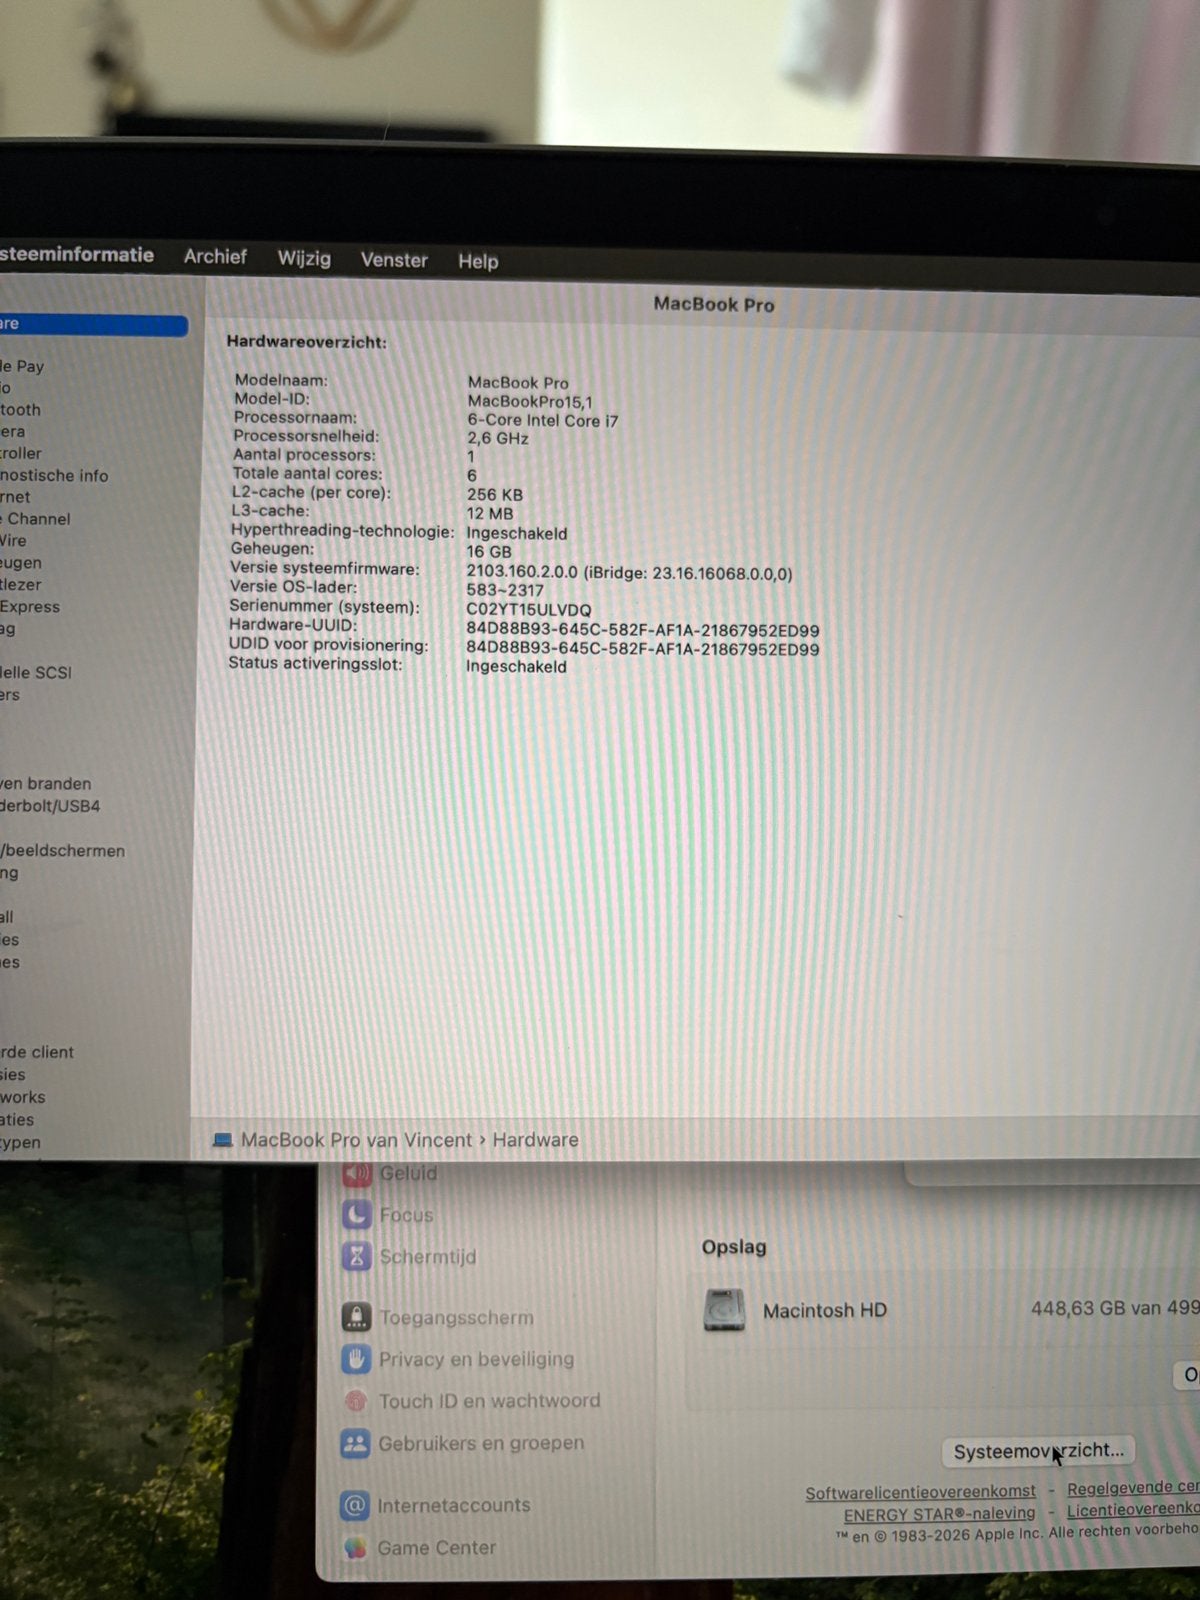Select the 'Bluetooth' sidebar item
This screenshot has height=1600, width=1200.
coord(20,410)
